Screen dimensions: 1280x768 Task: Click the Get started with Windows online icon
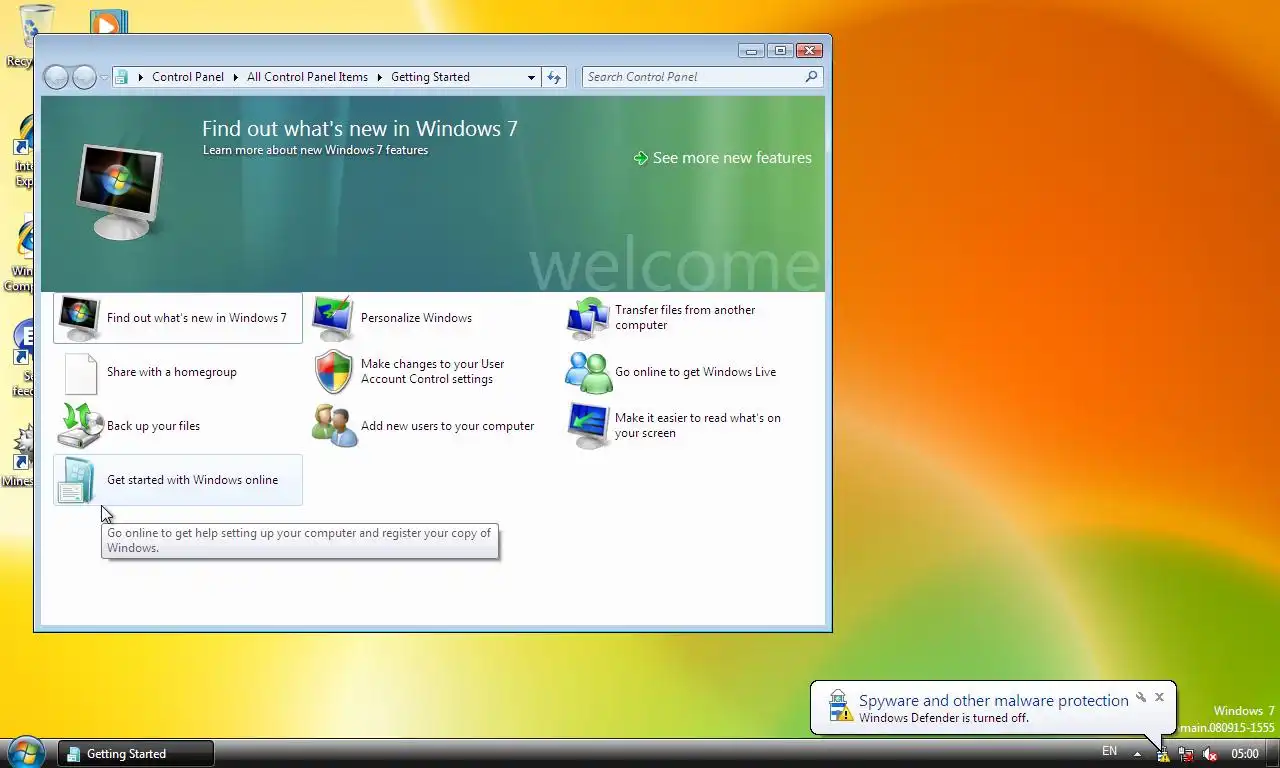coord(76,480)
